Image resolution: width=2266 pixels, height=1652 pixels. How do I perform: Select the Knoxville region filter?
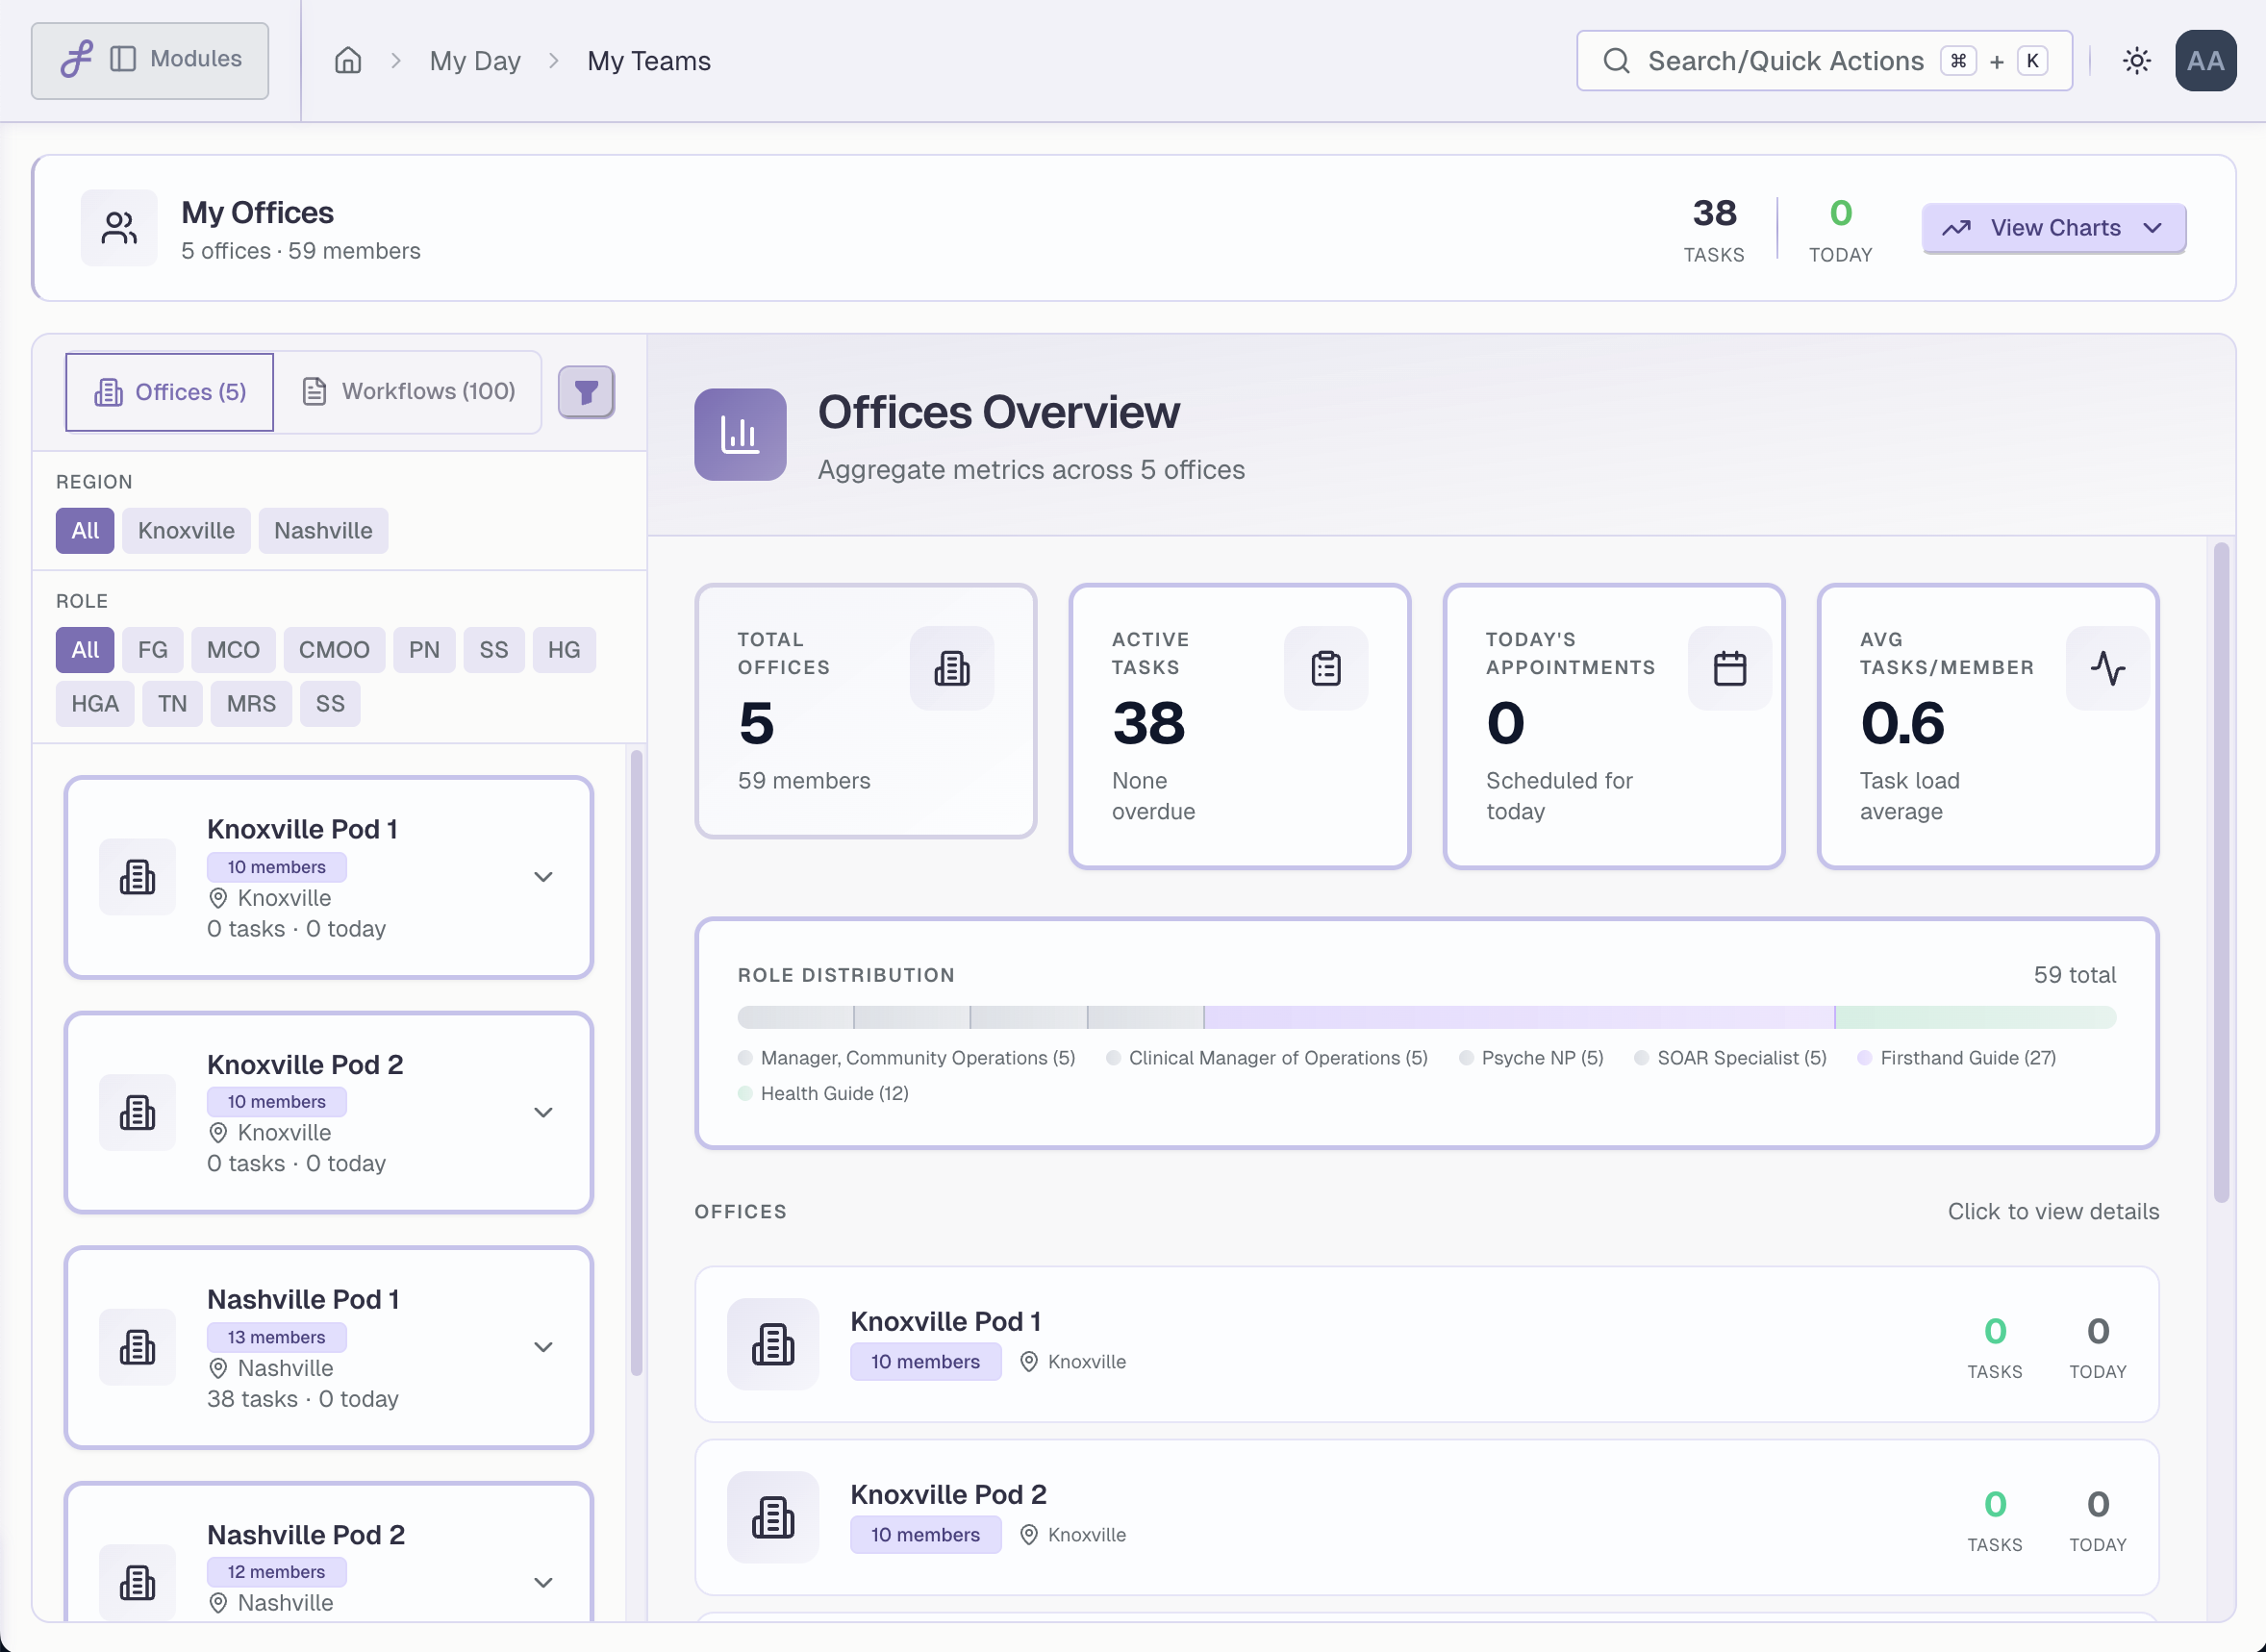[x=185, y=530]
